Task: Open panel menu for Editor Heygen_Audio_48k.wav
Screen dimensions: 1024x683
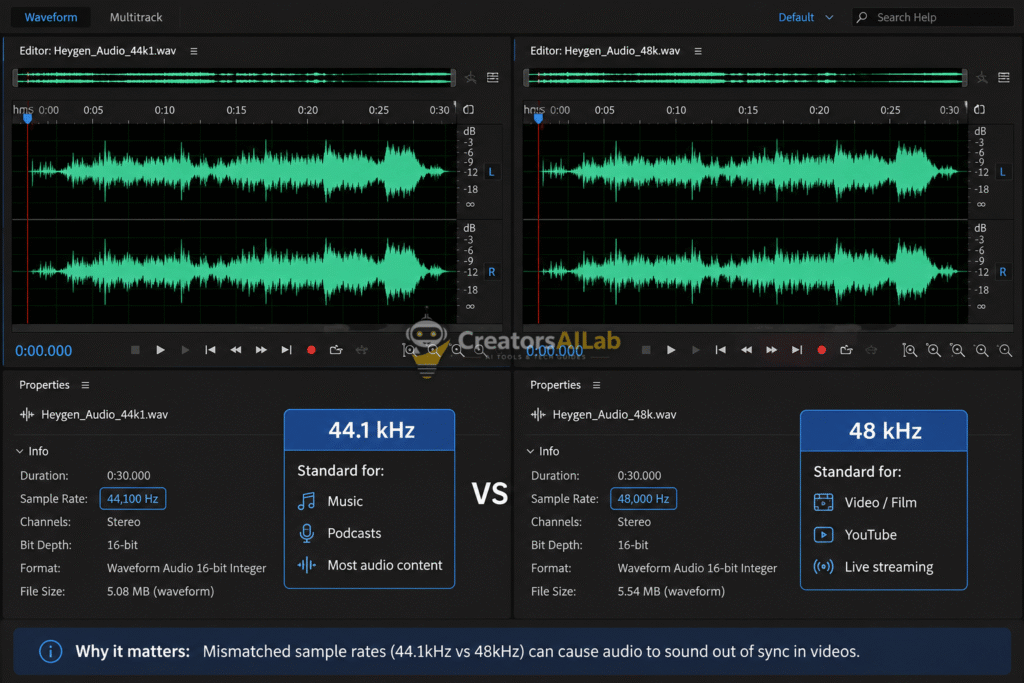Action: click(x=698, y=51)
